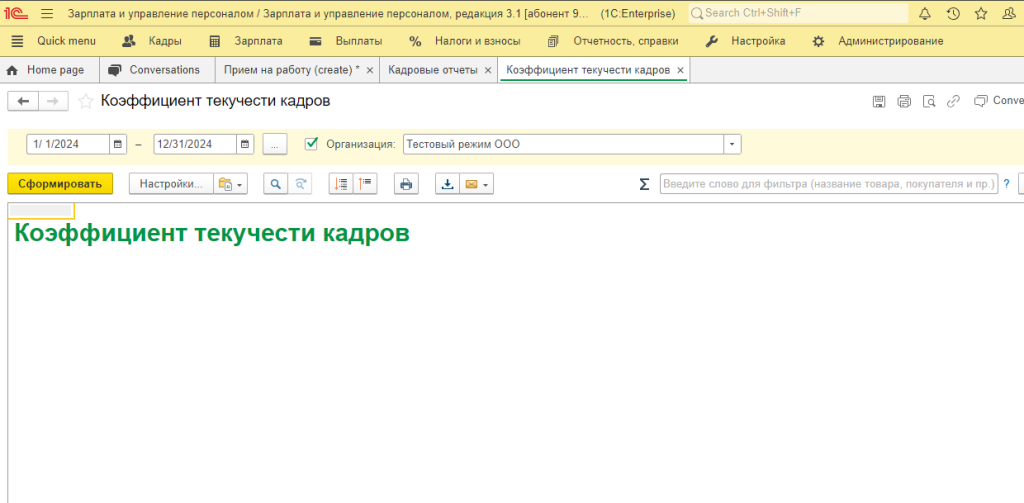1024x503 pixels.
Task: Switch to the Кадровые отчеты tab
Action: tap(425, 70)
